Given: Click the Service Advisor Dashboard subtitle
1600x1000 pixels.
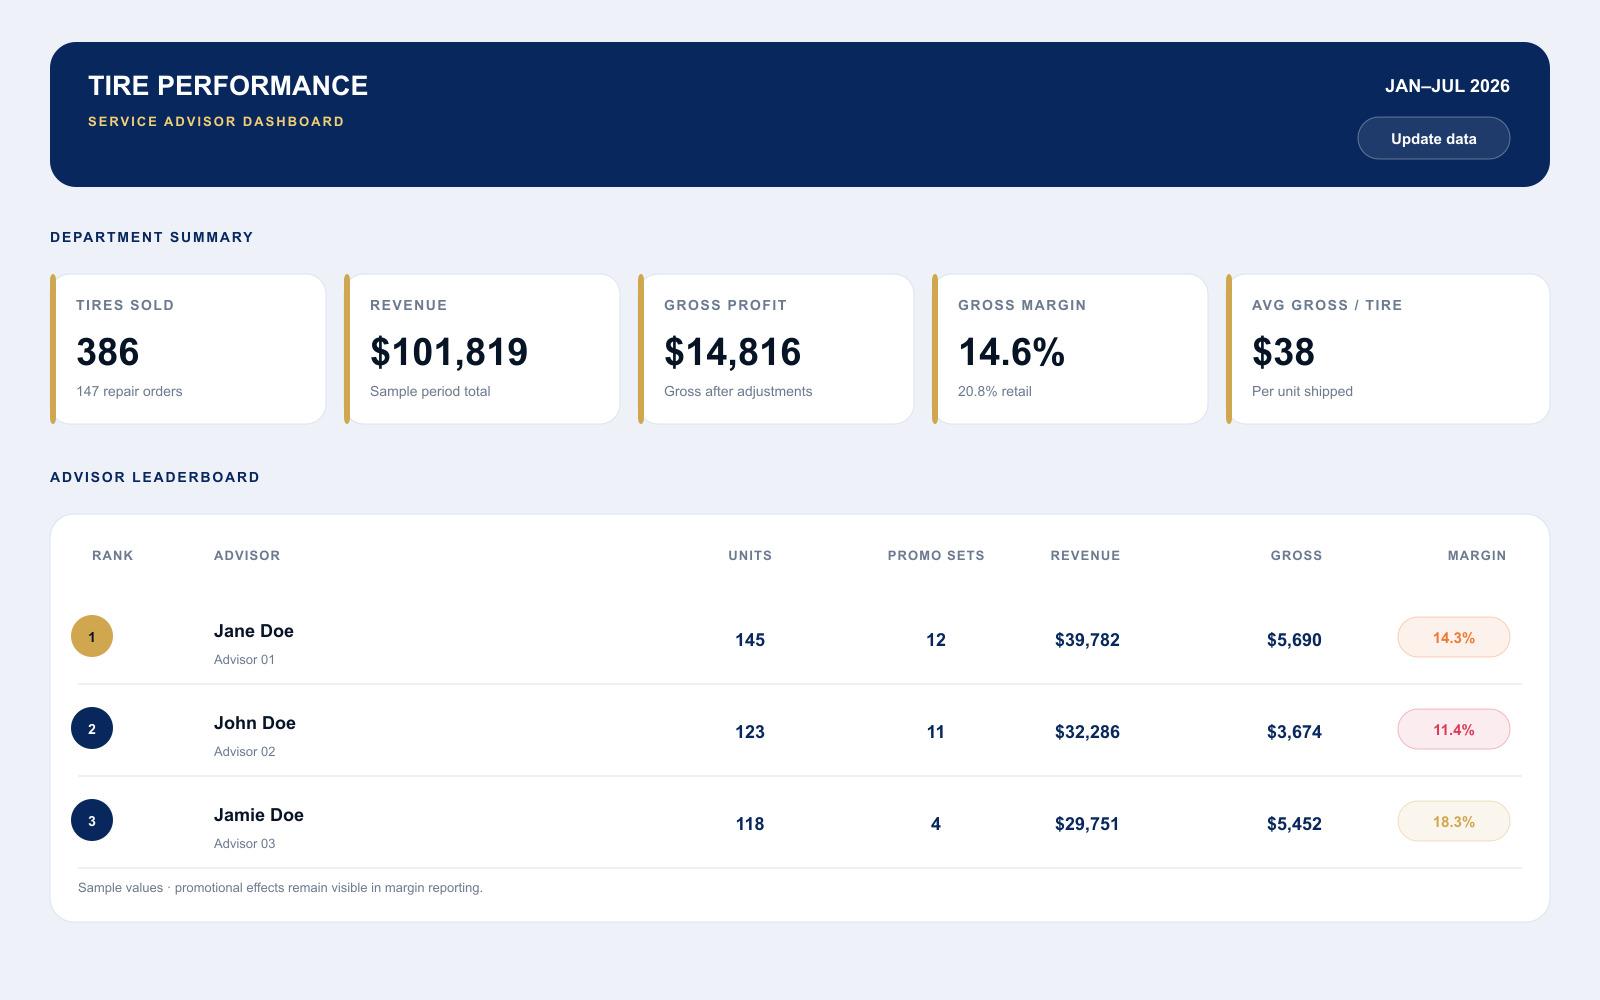Looking at the screenshot, I should click(x=216, y=121).
